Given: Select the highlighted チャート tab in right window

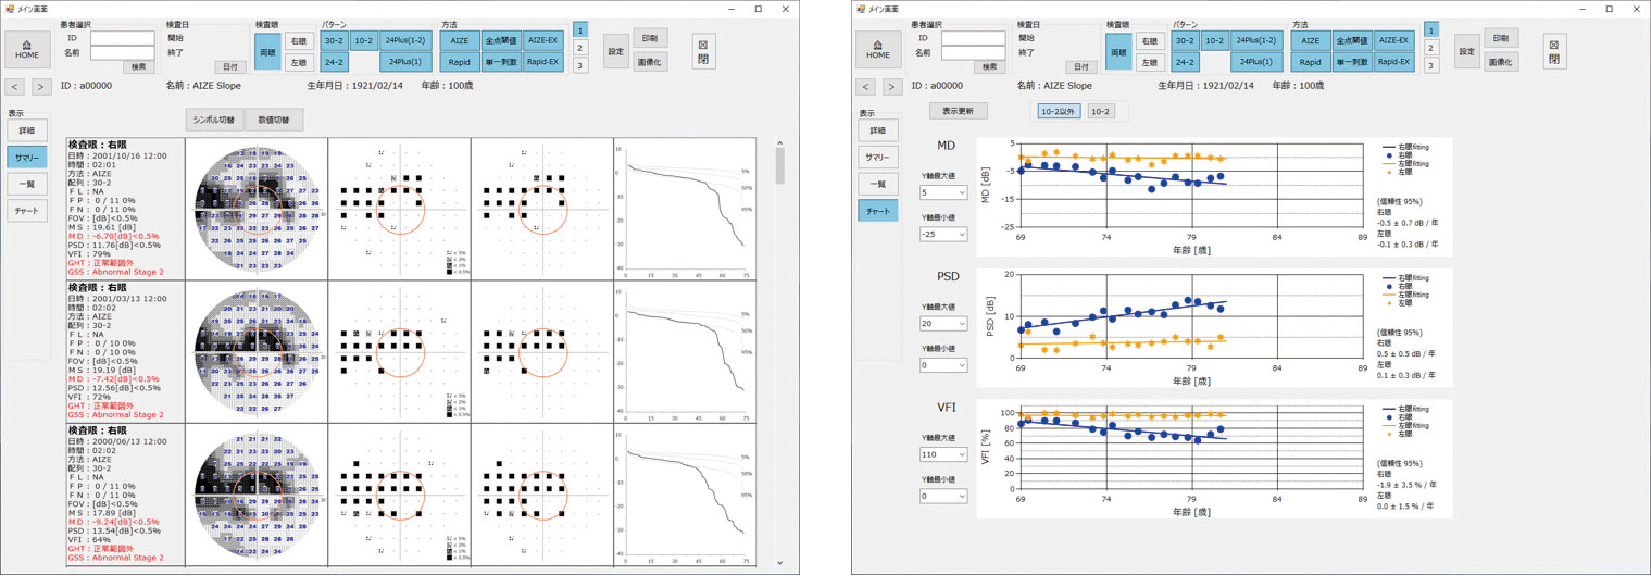Looking at the screenshot, I should coord(878,212).
